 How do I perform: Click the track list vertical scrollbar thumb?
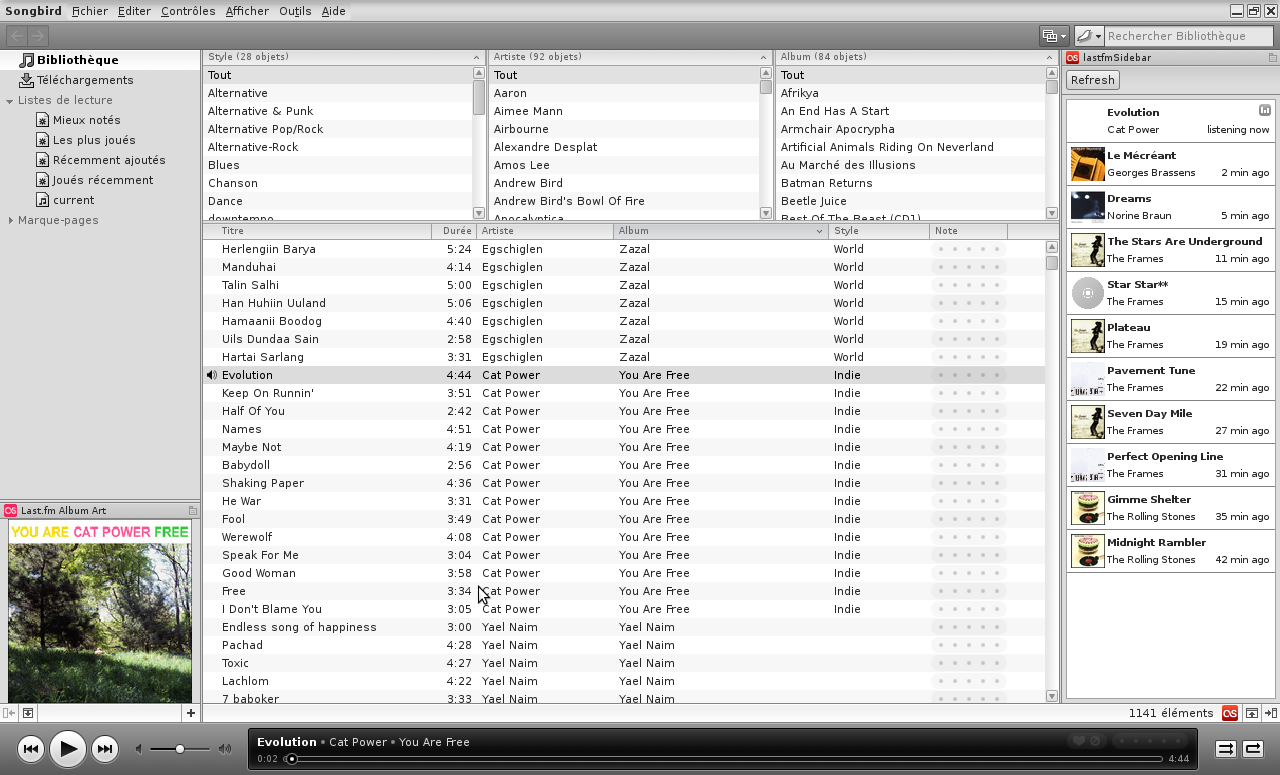pyautogui.click(x=1051, y=263)
